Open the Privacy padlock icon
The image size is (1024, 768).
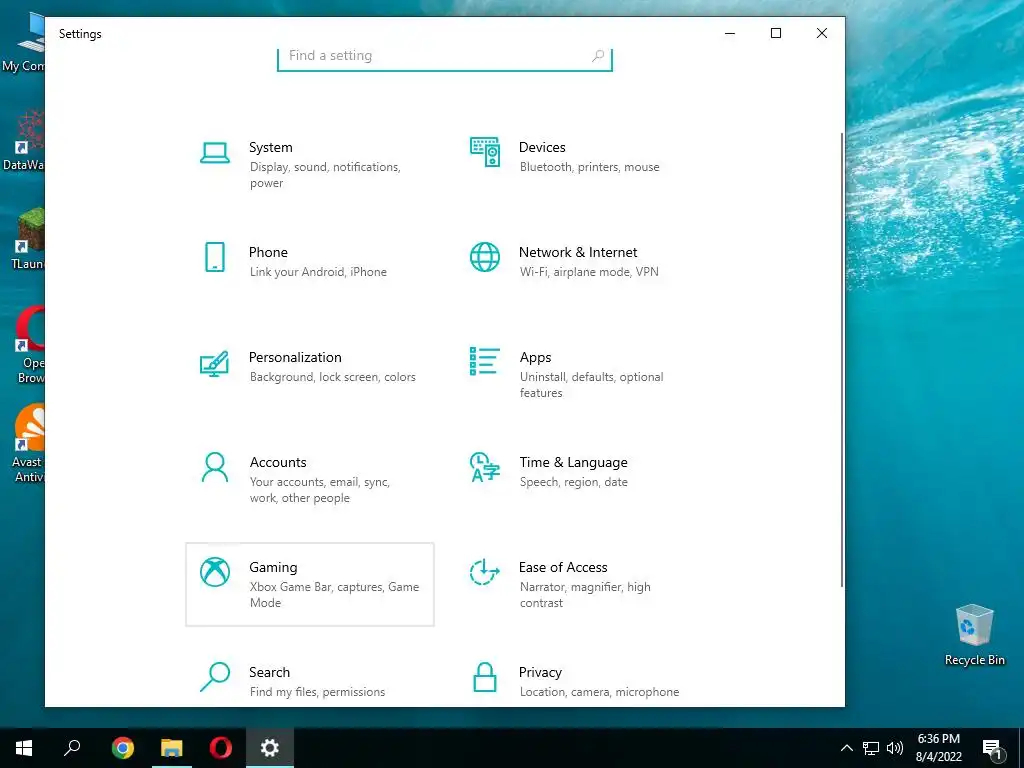[x=485, y=677]
